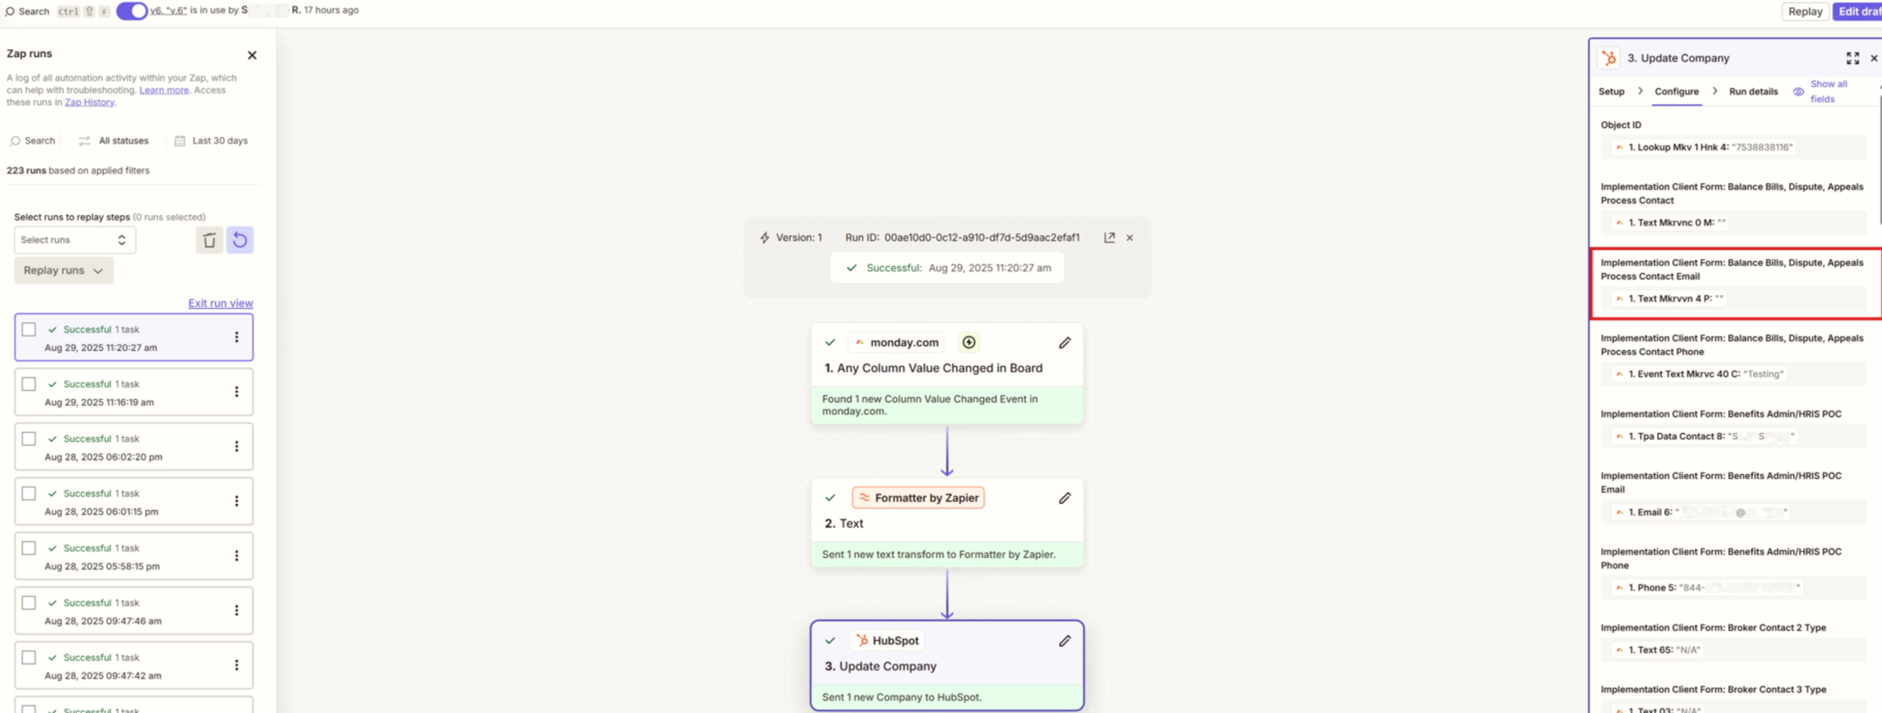Click the blue replay refresh icon
Image resolution: width=1882 pixels, height=713 pixels.
(x=240, y=240)
